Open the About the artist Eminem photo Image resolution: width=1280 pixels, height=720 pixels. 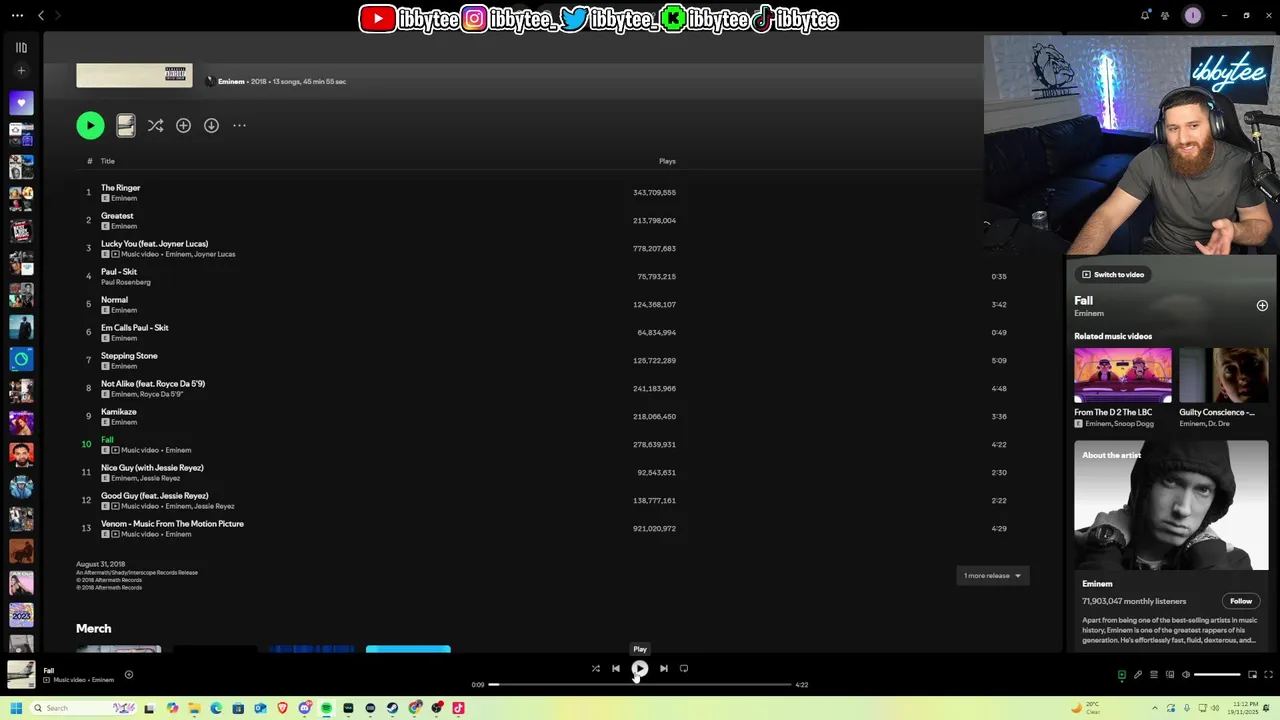1171,505
